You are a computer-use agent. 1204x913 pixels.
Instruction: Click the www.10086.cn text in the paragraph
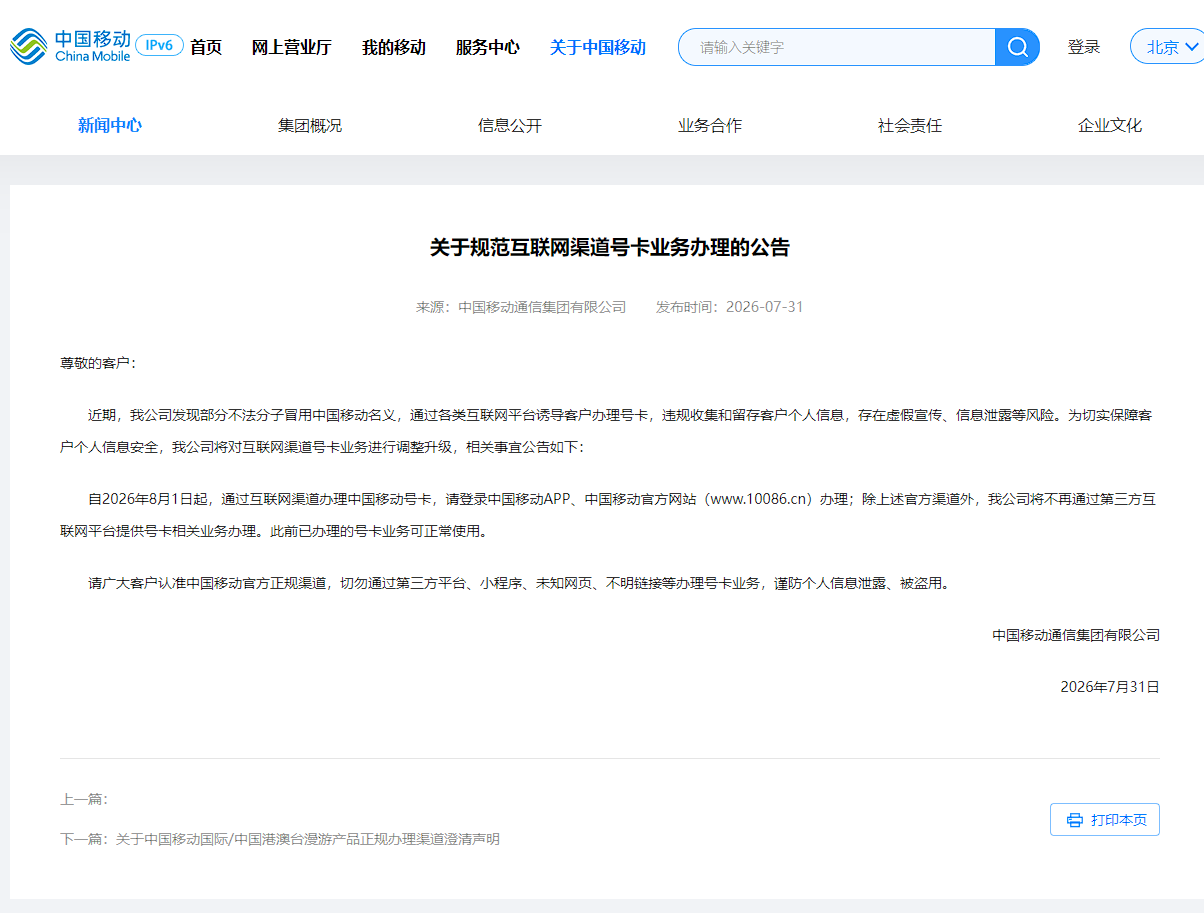click(758, 499)
